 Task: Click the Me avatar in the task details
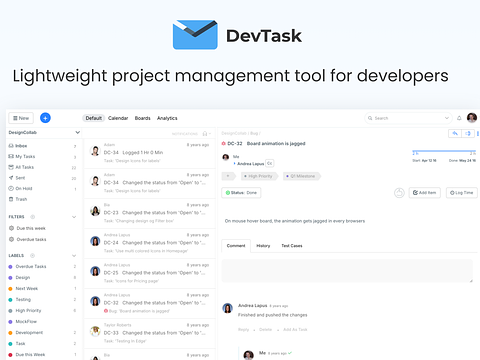tap(226, 157)
